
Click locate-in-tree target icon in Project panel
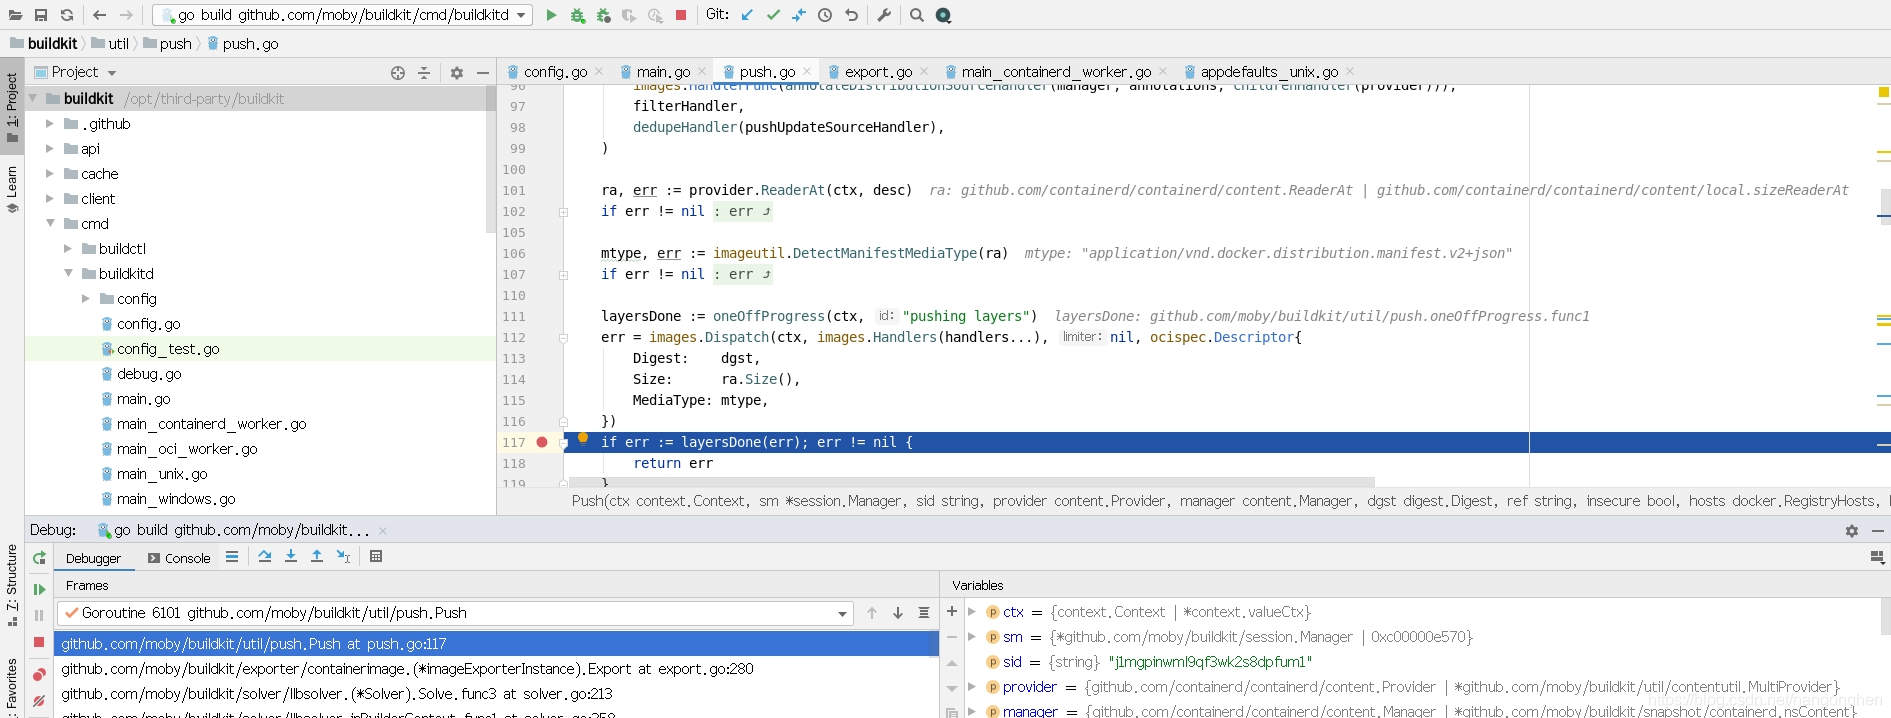[398, 73]
